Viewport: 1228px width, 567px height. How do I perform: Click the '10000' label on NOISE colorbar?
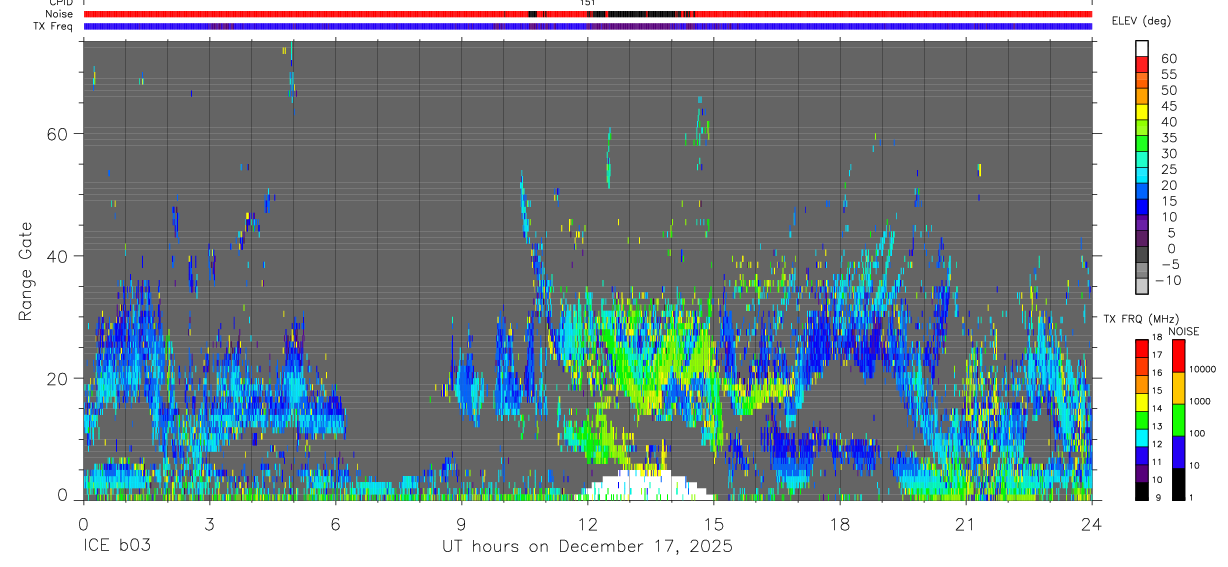pyautogui.click(x=1204, y=369)
